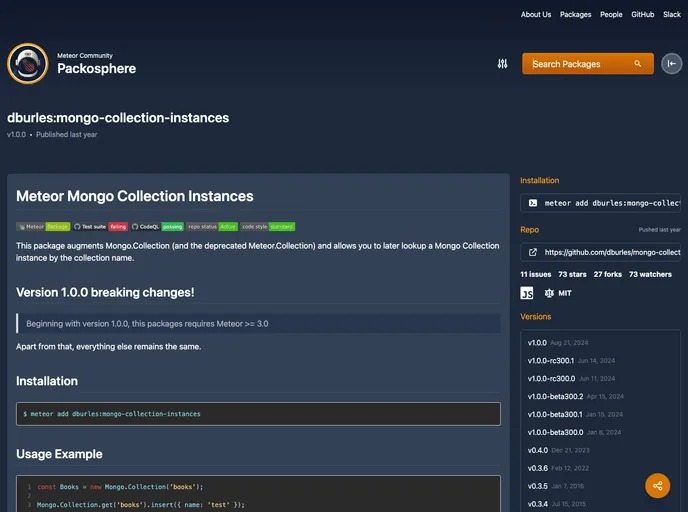Click the Versions section label
Screen dimensions: 688x512
pyautogui.click(x=536, y=317)
